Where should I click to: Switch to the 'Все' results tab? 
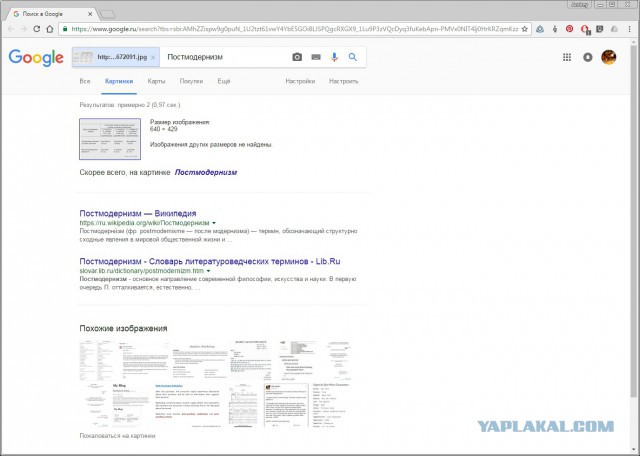tap(85, 81)
